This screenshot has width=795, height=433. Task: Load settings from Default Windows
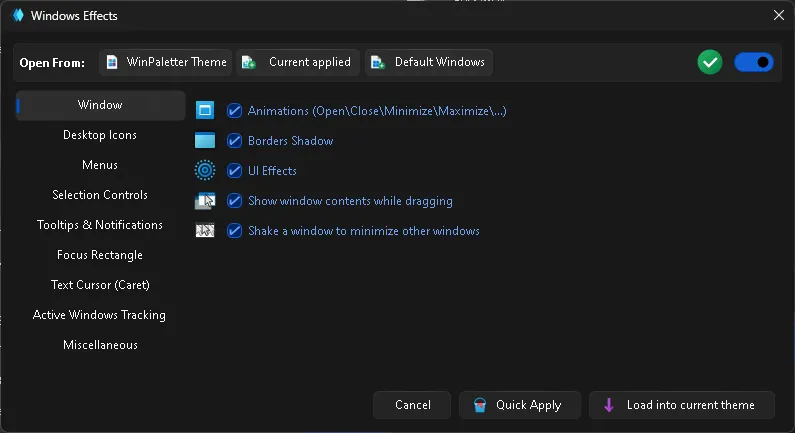point(428,62)
